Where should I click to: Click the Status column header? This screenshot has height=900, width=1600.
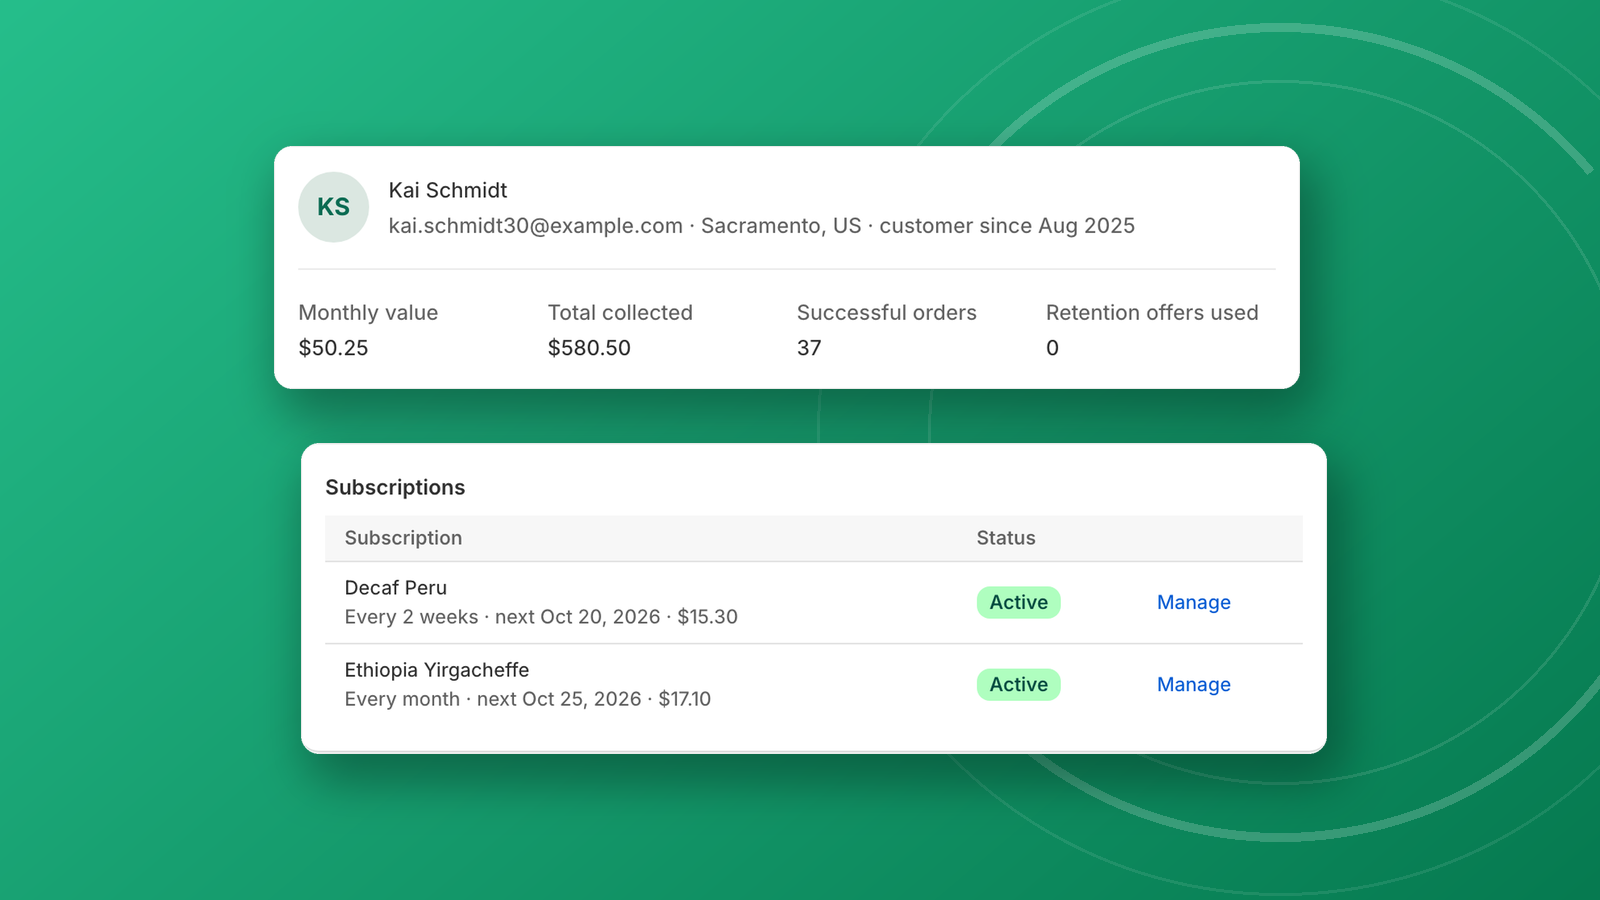[x=1006, y=538]
